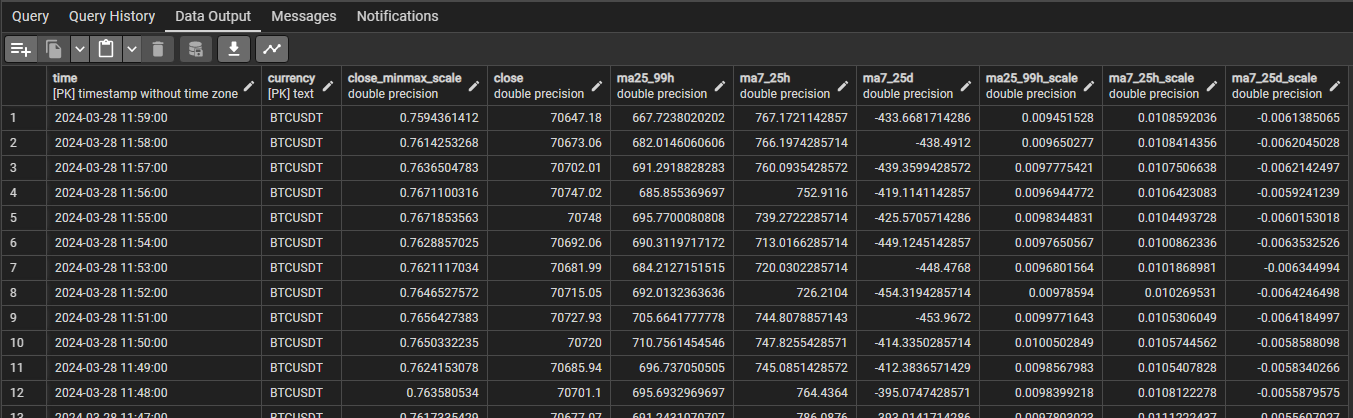The width and height of the screenshot is (1353, 418).
Task: Click the pencil icon in currency column
Action: pyautogui.click(x=328, y=85)
